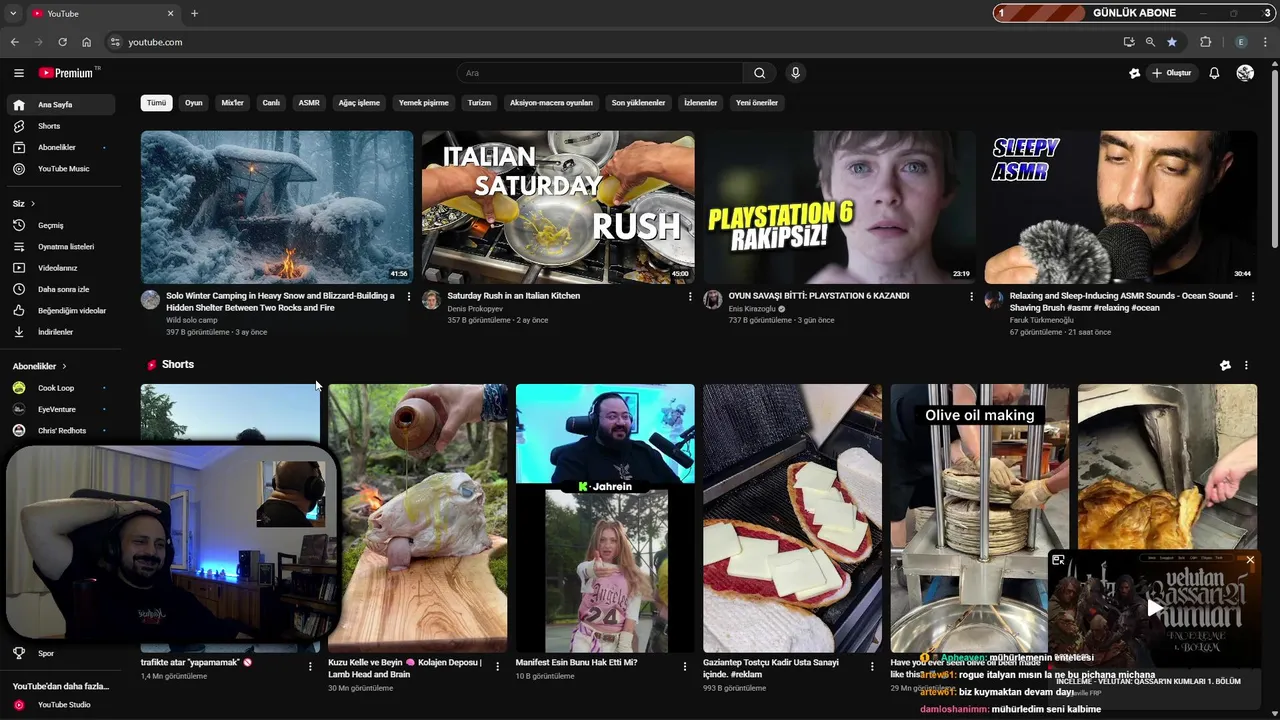
Task: Open options menu for OYUN SAVAŞI BİTTİ video
Action: (x=971, y=296)
